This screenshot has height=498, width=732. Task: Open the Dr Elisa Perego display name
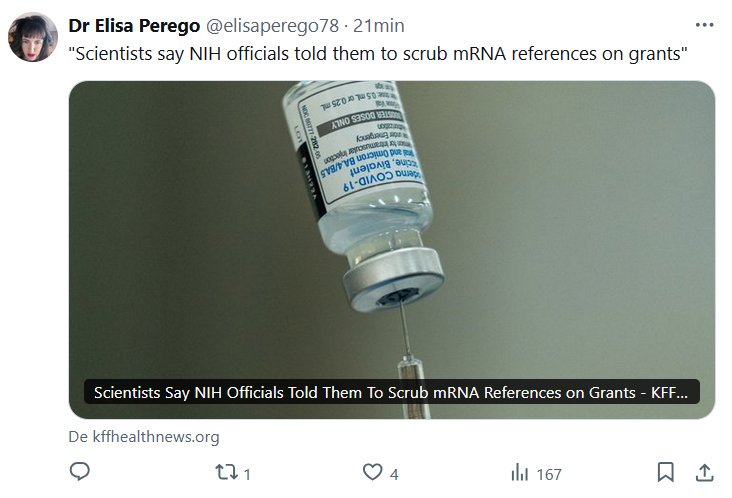133,24
